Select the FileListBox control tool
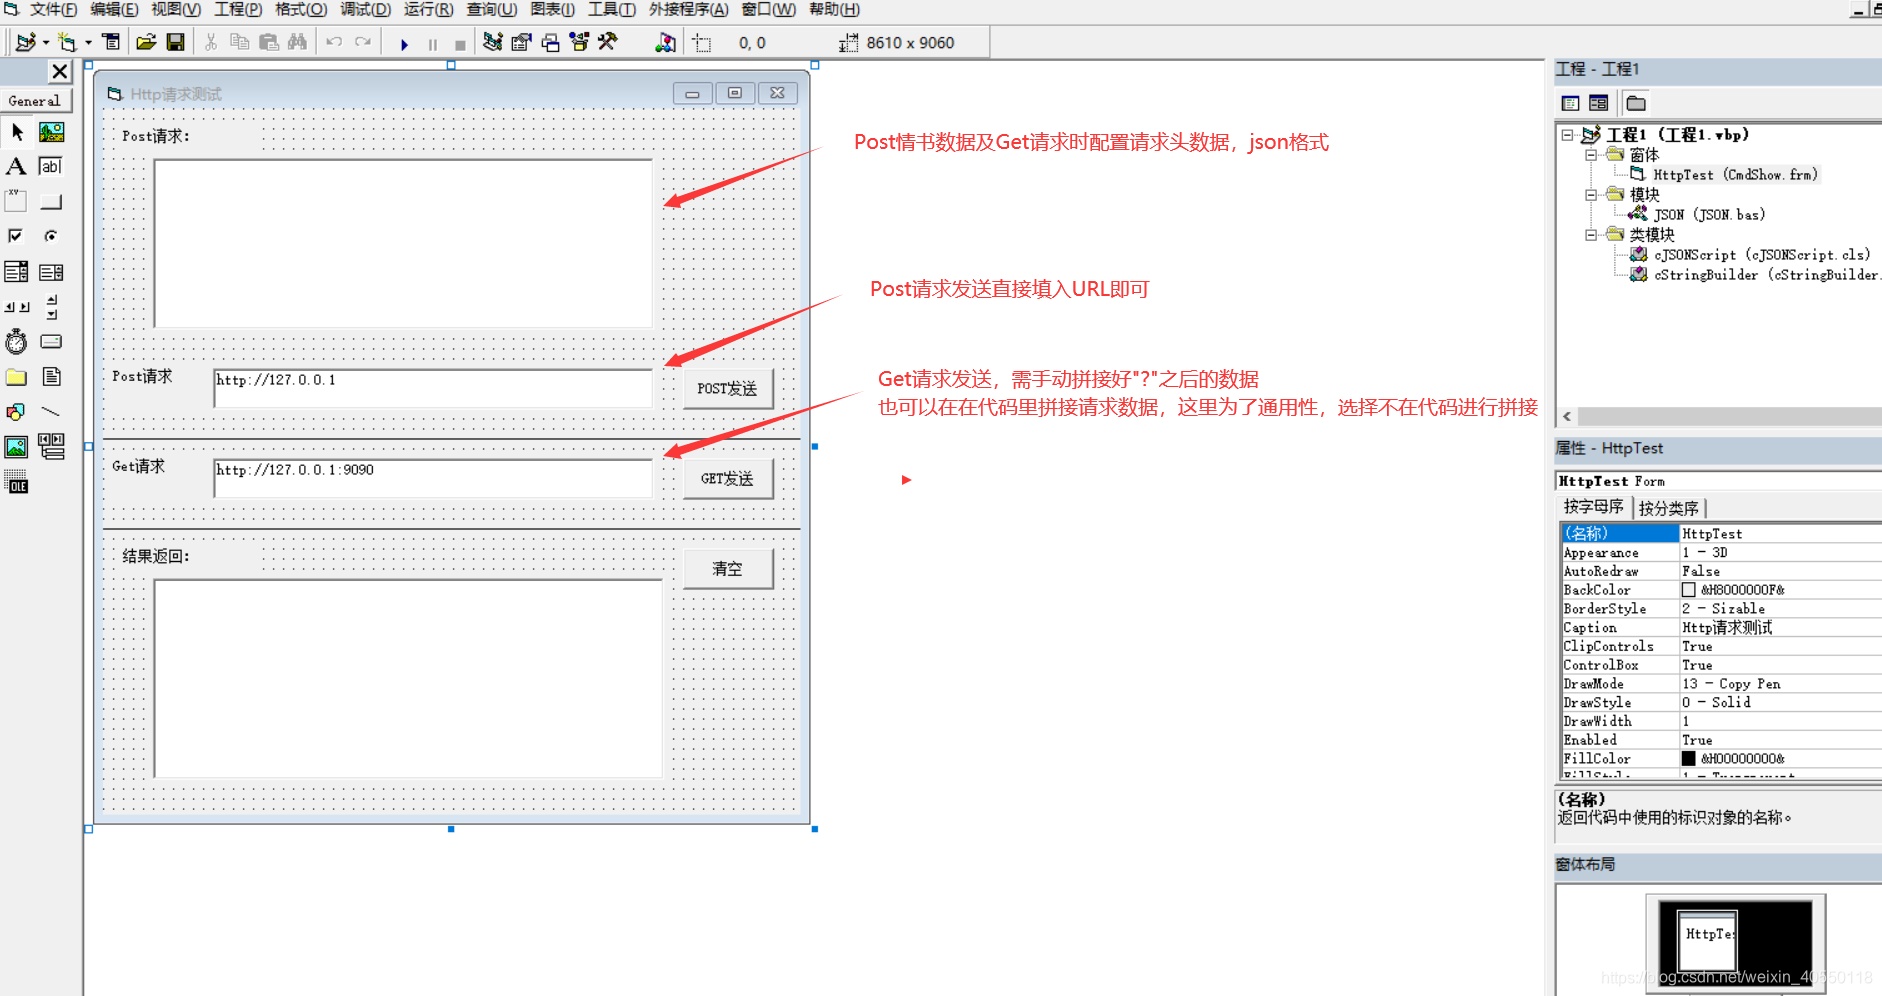Viewport: 1882px width, 996px height. [51, 377]
